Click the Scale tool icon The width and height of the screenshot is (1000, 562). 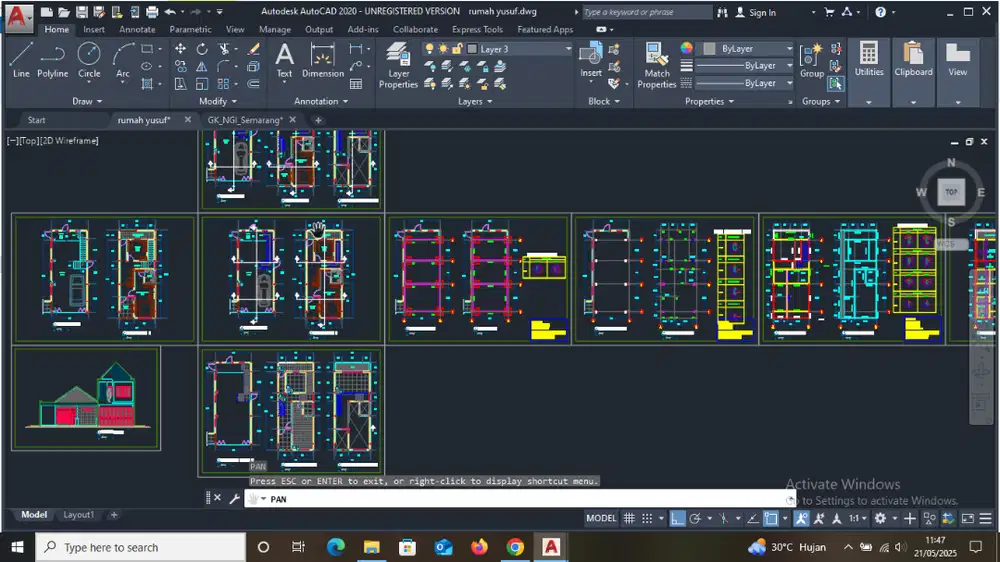click(x=202, y=84)
